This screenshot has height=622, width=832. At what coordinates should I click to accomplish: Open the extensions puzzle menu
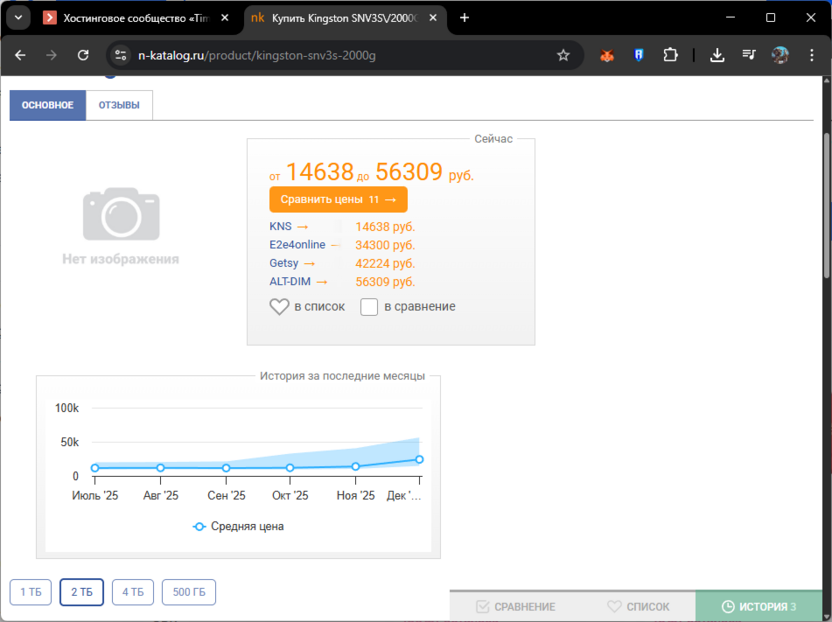671,55
